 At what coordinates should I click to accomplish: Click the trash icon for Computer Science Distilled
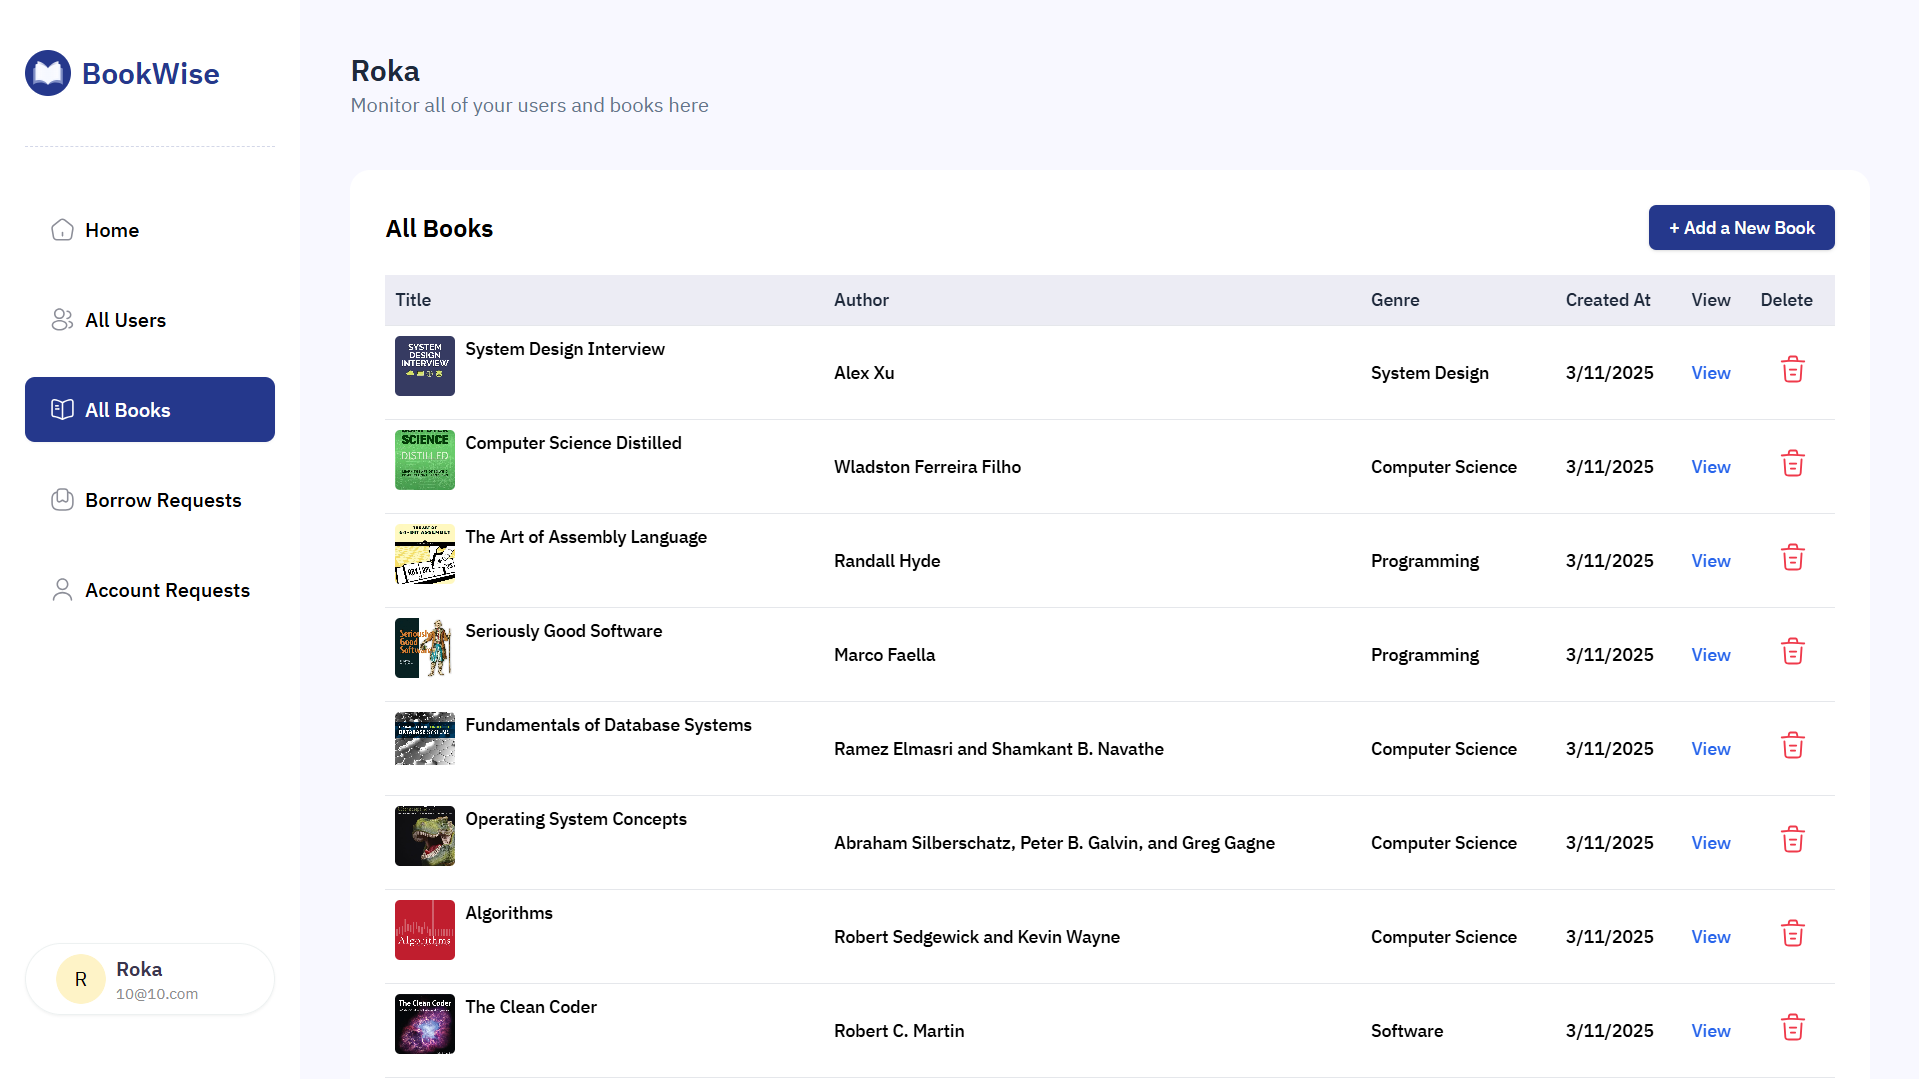pos(1792,463)
